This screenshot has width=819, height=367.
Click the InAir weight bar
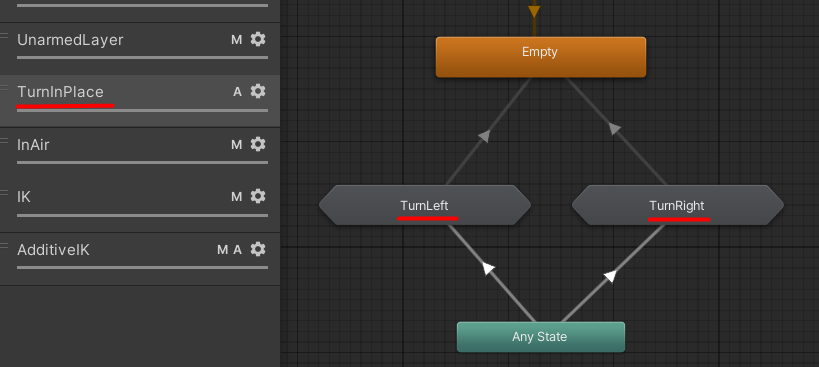[x=143, y=162]
